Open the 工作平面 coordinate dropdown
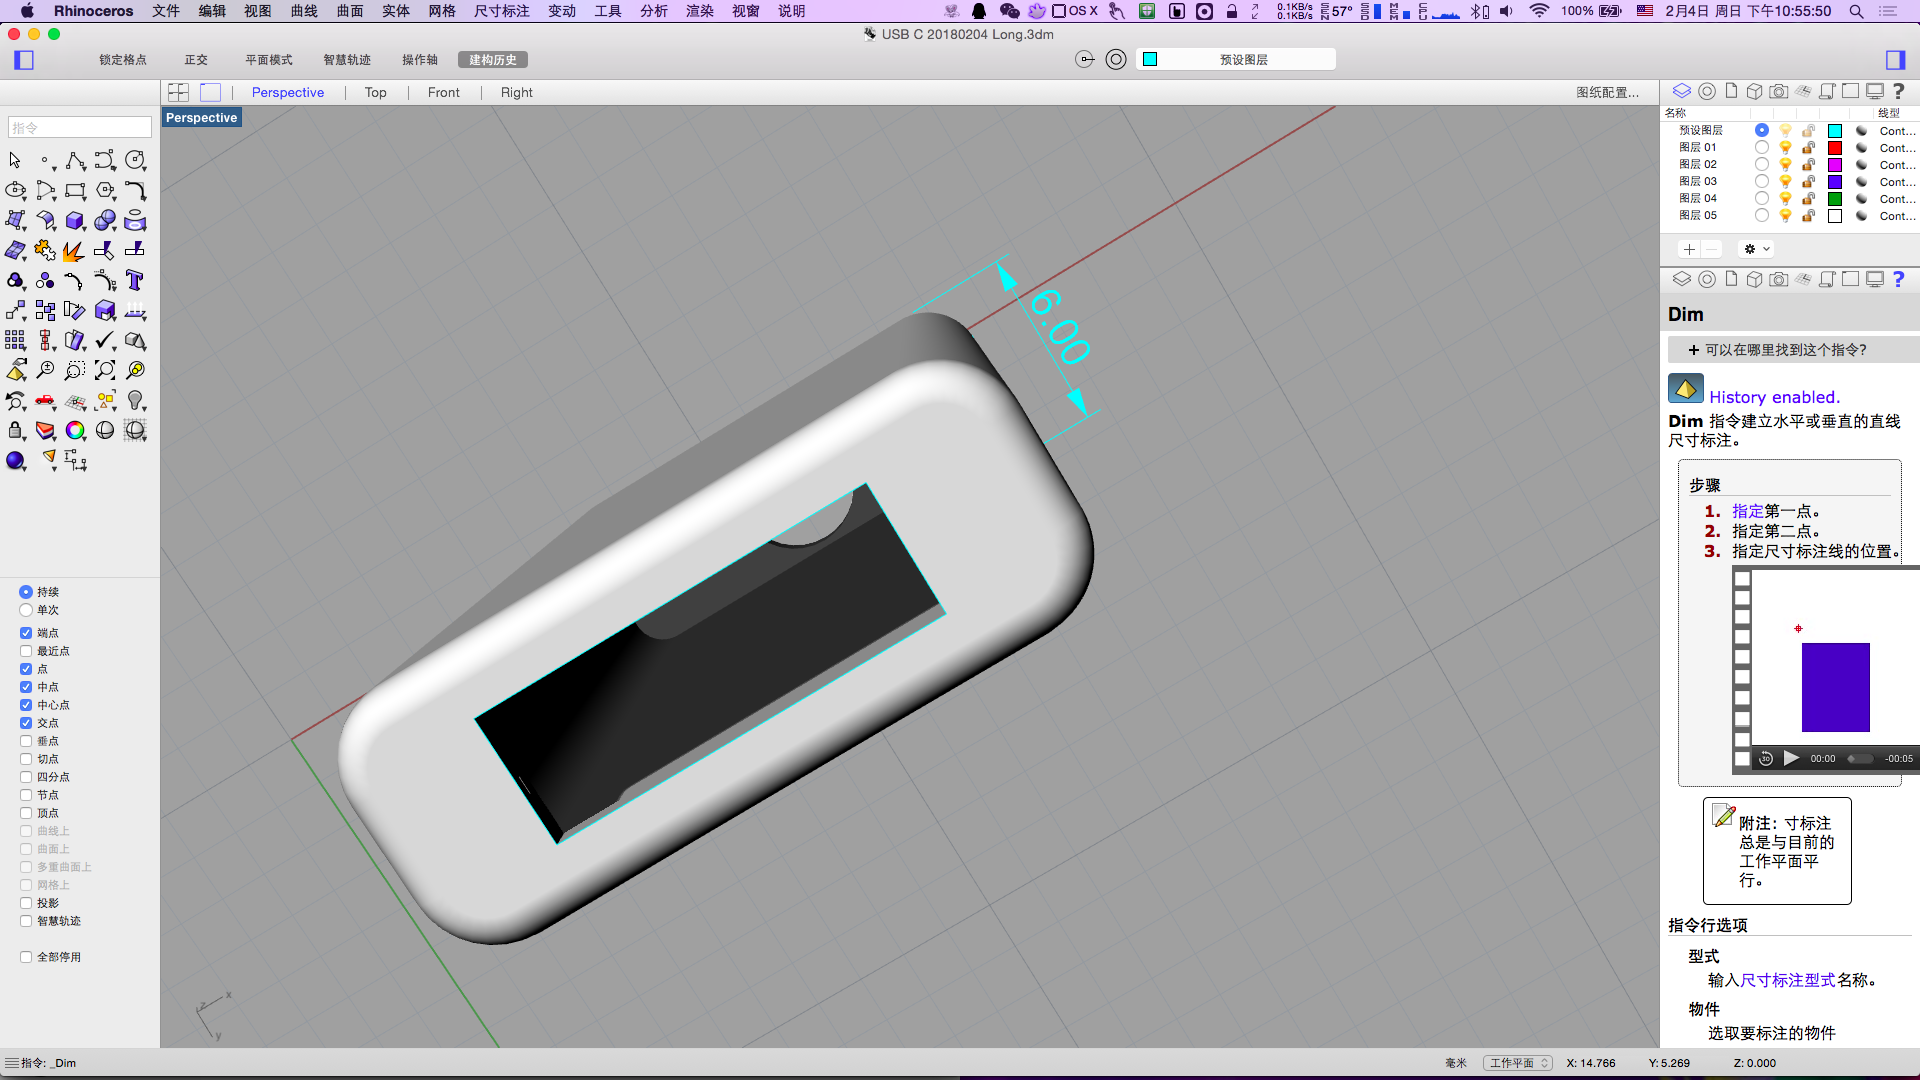The width and height of the screenshot is (1920, 1080). (1517, 1063)
